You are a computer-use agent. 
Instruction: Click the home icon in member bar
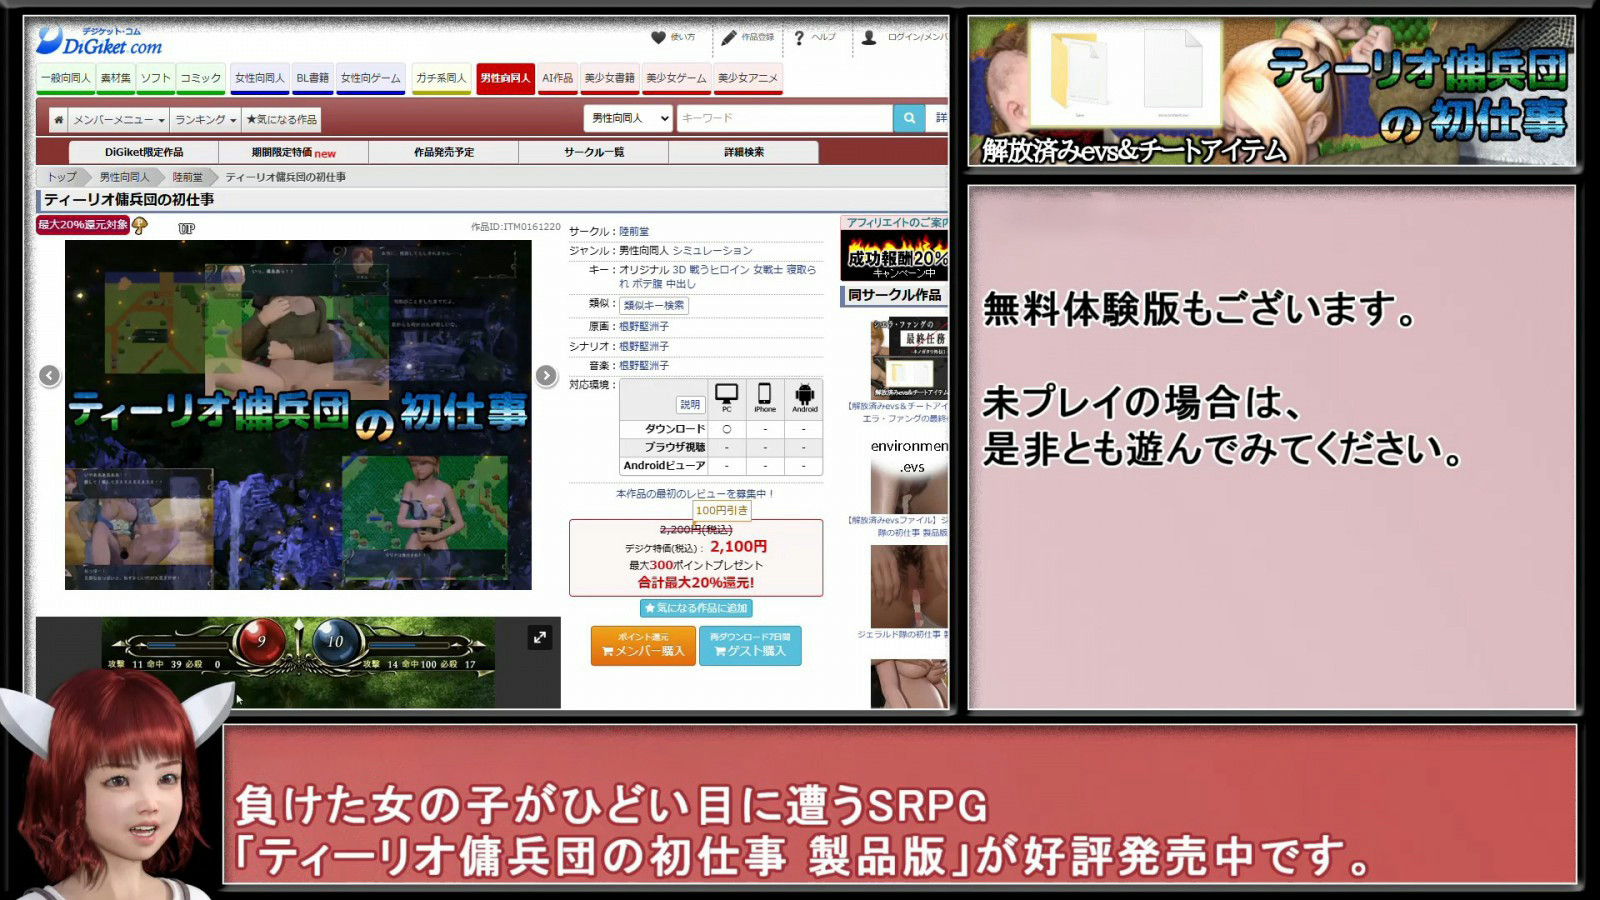(x=59, y=119)
